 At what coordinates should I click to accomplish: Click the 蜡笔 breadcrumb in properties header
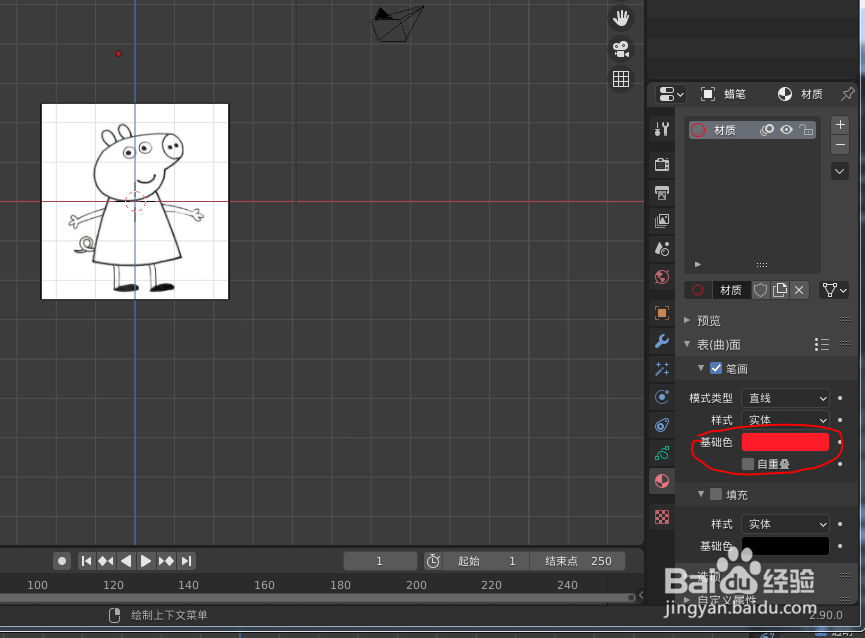pyautogui.click(x=733, y=94)
